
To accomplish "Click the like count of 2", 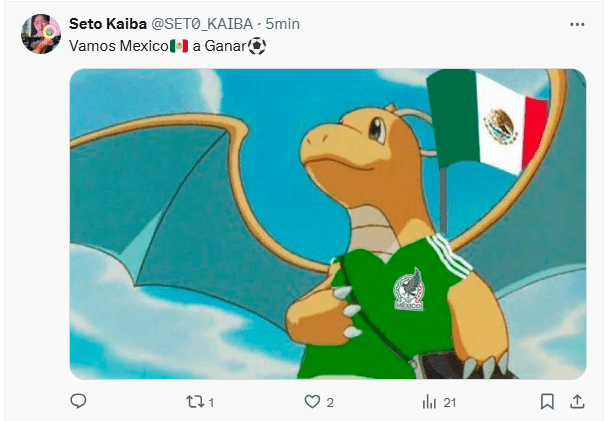I will 330,403.
